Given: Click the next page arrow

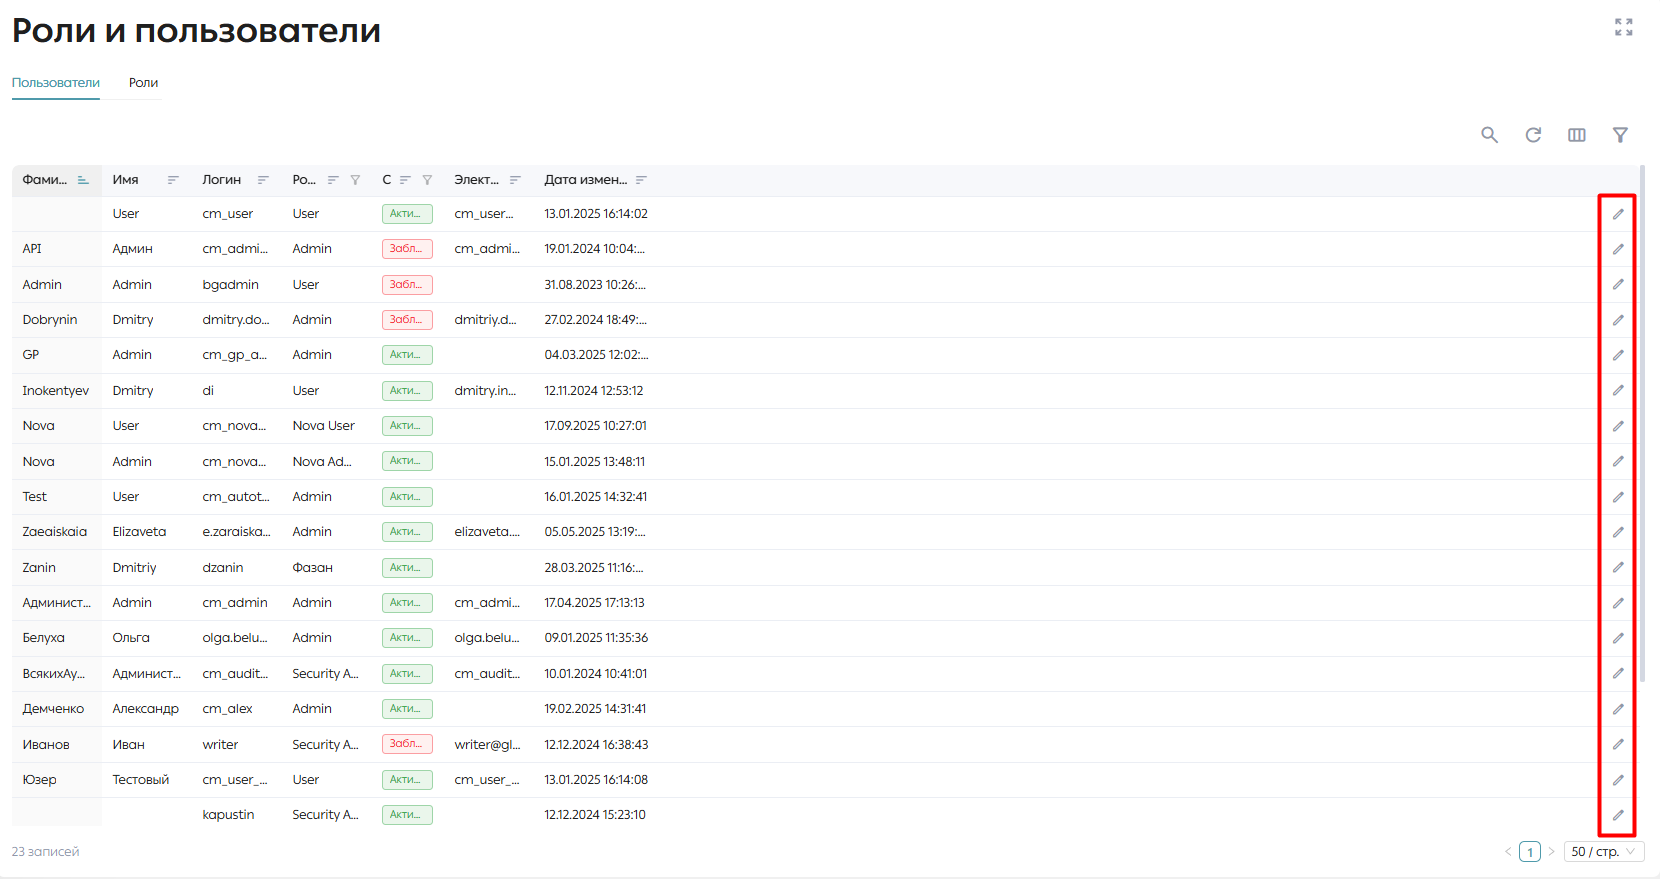Looking at the screenshot, I should point(1552,852).
